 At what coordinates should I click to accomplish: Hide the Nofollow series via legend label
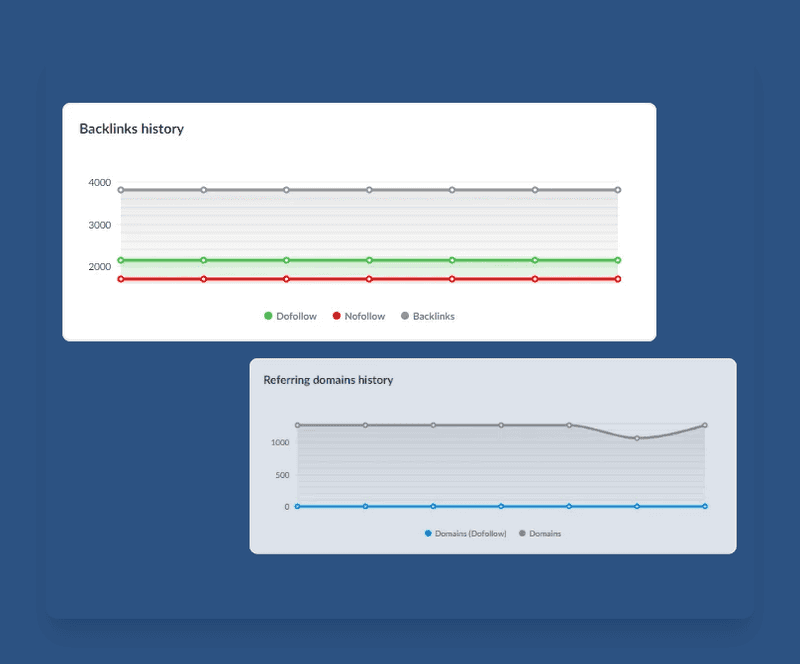365,316
